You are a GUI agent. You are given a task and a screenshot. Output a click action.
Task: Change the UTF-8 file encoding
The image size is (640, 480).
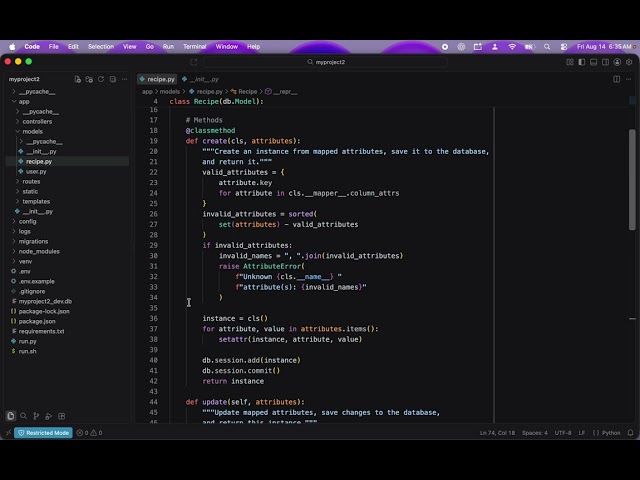[x=563, y=433]
